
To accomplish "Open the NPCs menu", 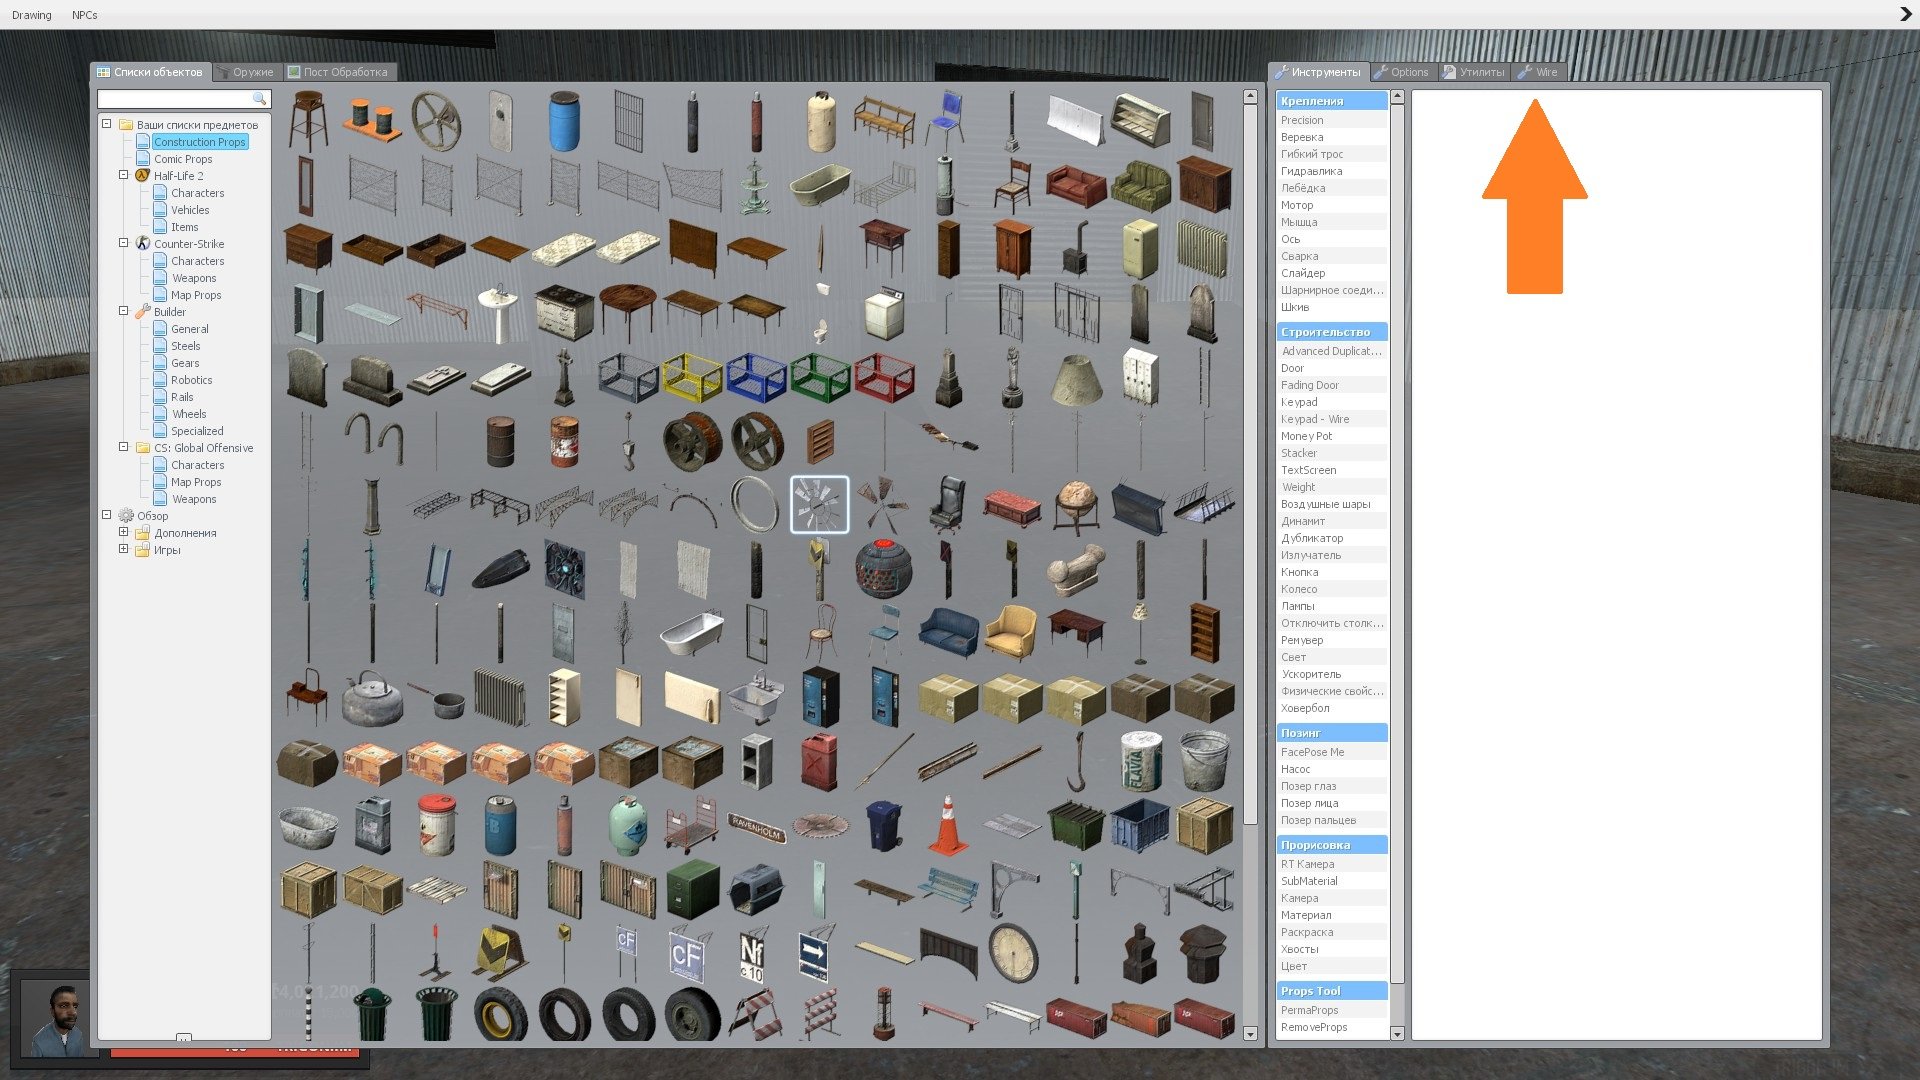I will pyautogui.click(x=84, y=15).
